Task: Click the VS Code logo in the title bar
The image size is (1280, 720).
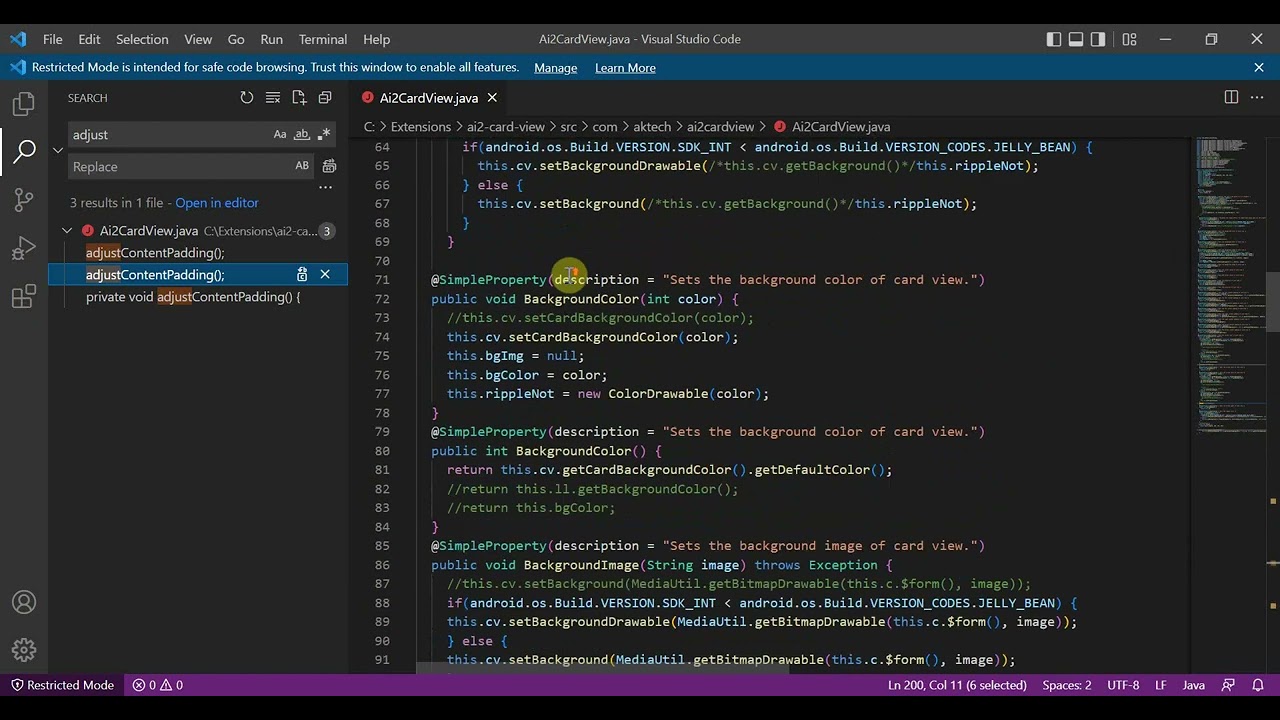Action: [18, 39]
